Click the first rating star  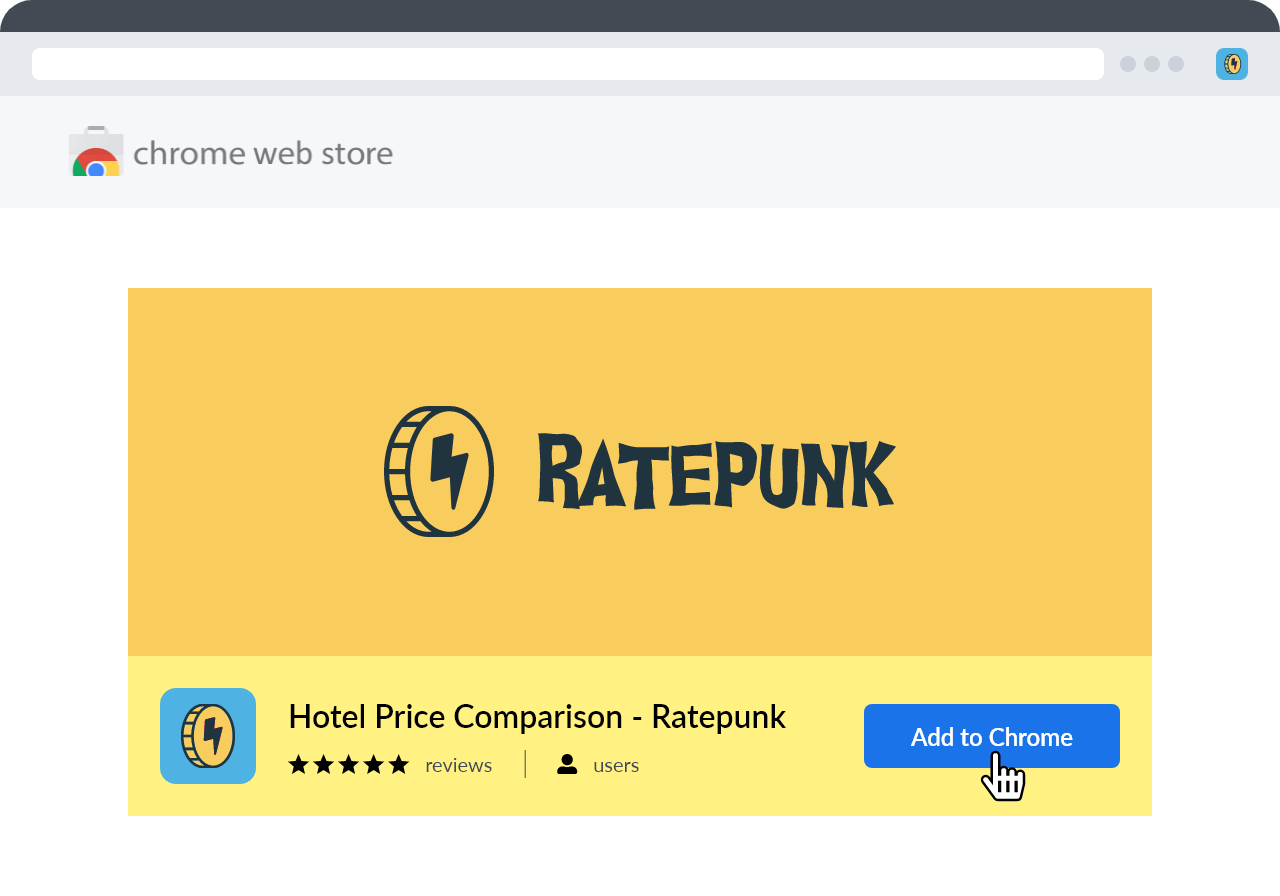pyautogui.click(x=297, y=764)
